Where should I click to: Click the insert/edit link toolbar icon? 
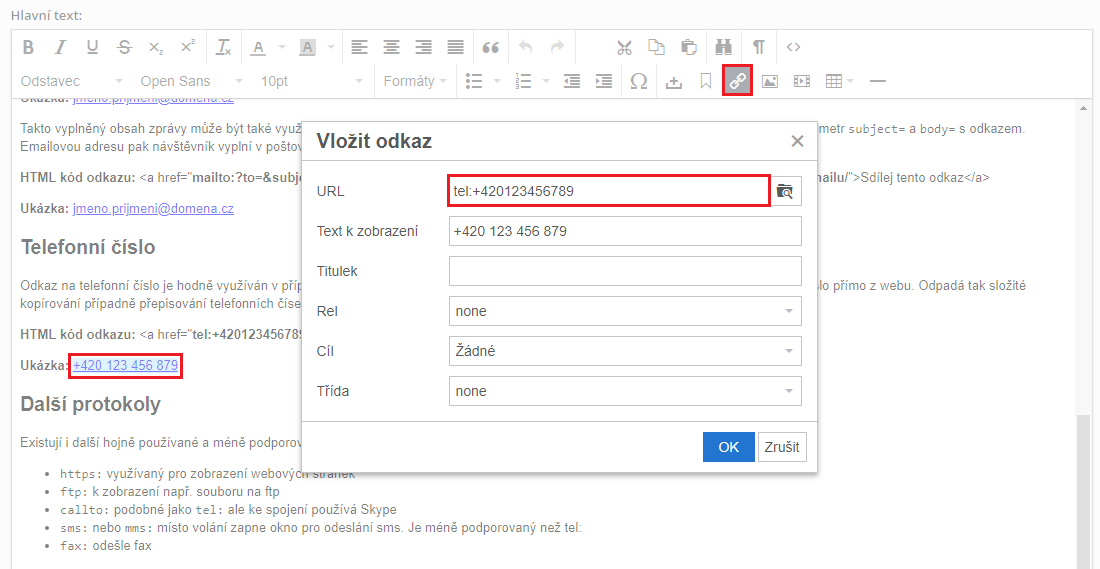pyautogui.click(x=737, y=81)
